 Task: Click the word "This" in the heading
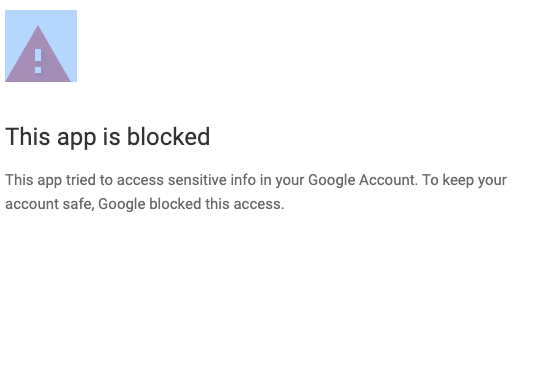click(28, 136)
